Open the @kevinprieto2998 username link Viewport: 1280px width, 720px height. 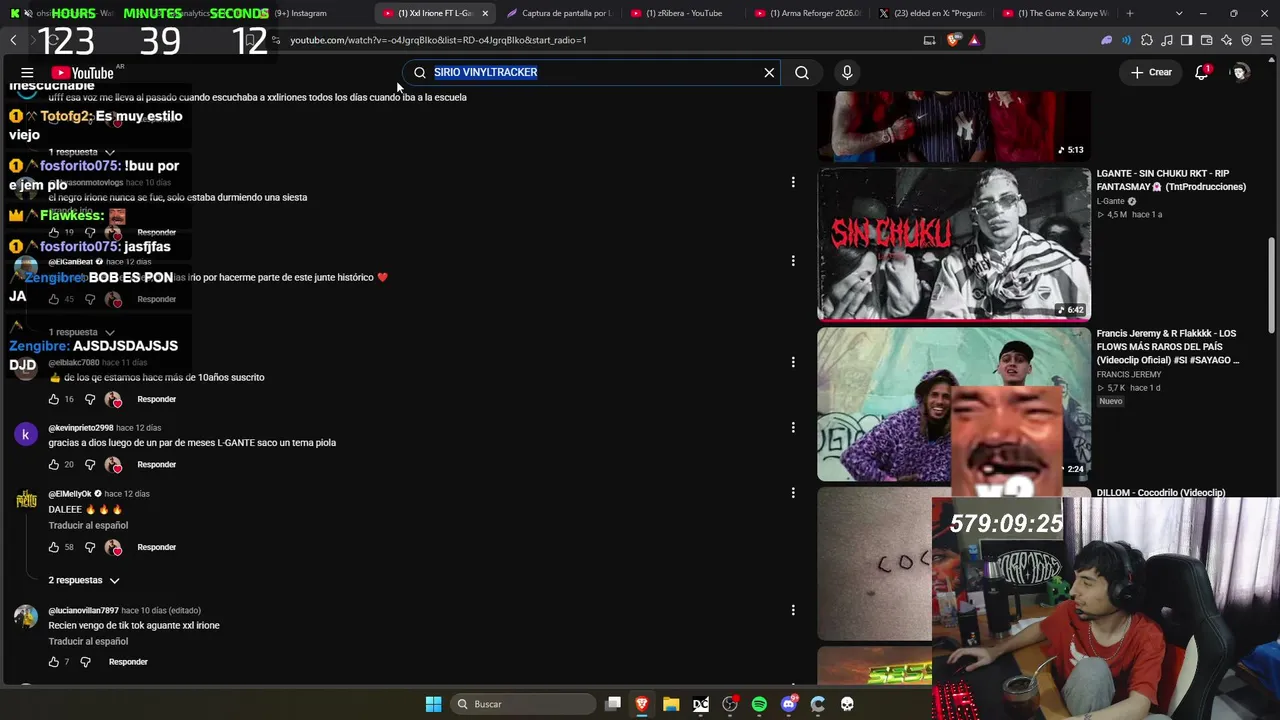coord(81,428)
